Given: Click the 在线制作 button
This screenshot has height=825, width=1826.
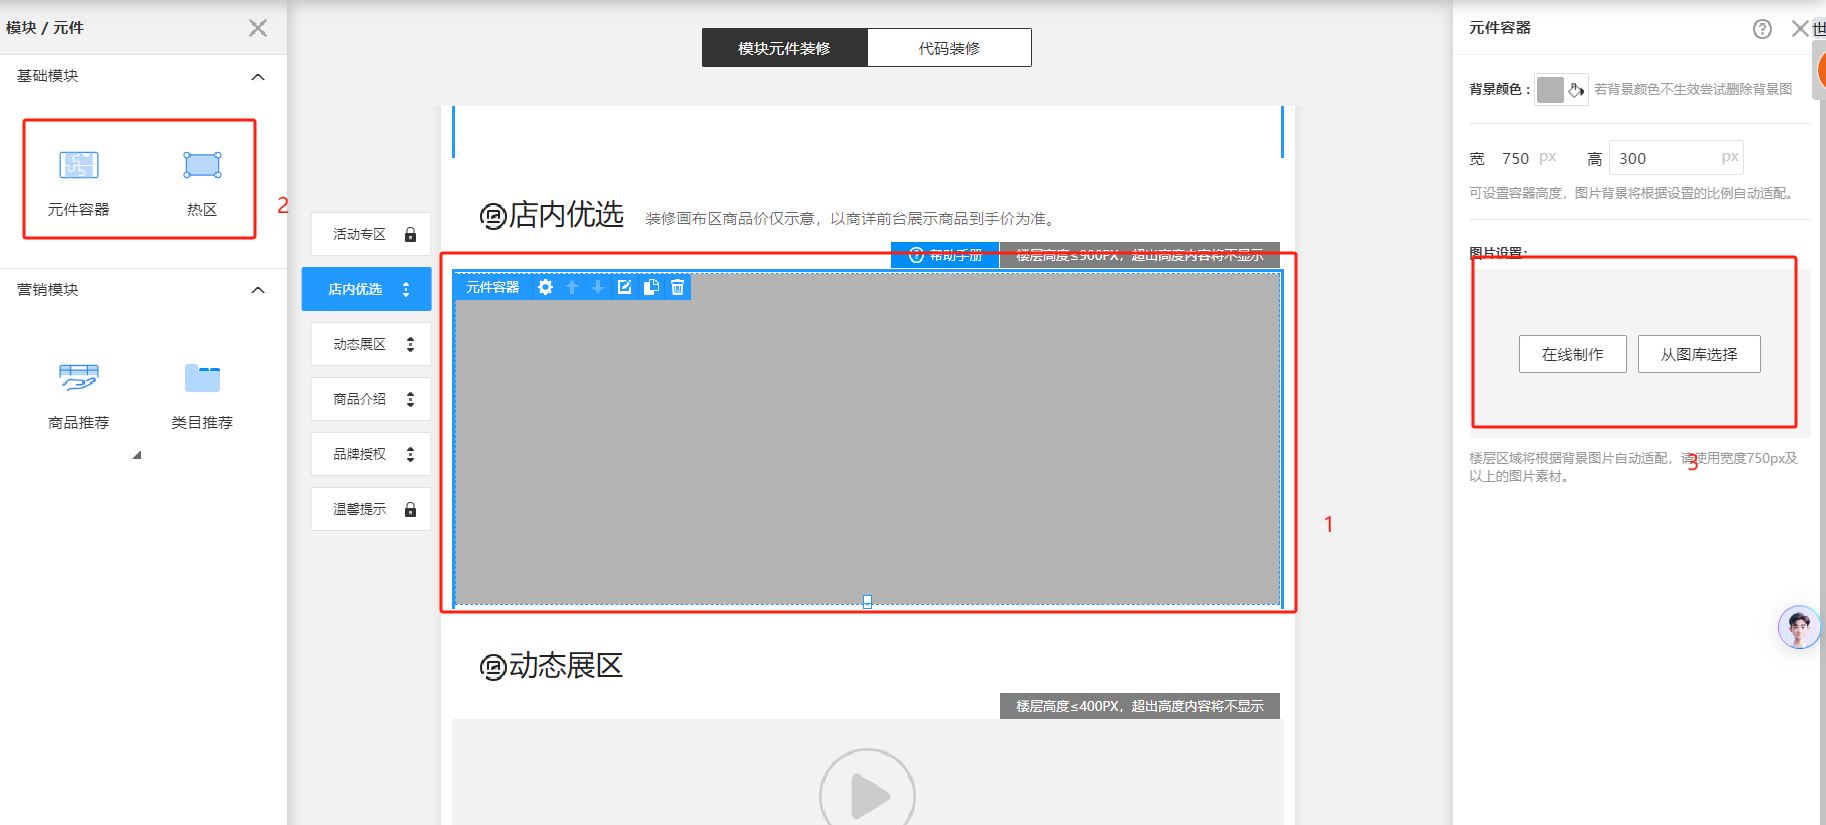Looking at the screenshot, I should (x=1572, y=354).
